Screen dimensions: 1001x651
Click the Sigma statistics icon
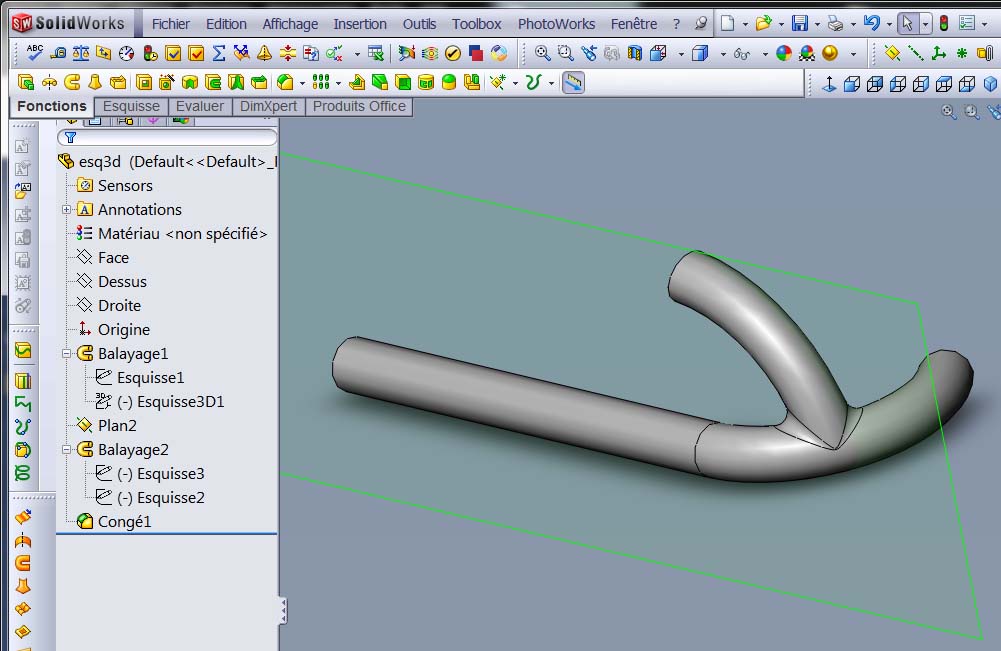click(x=218, y=54)
